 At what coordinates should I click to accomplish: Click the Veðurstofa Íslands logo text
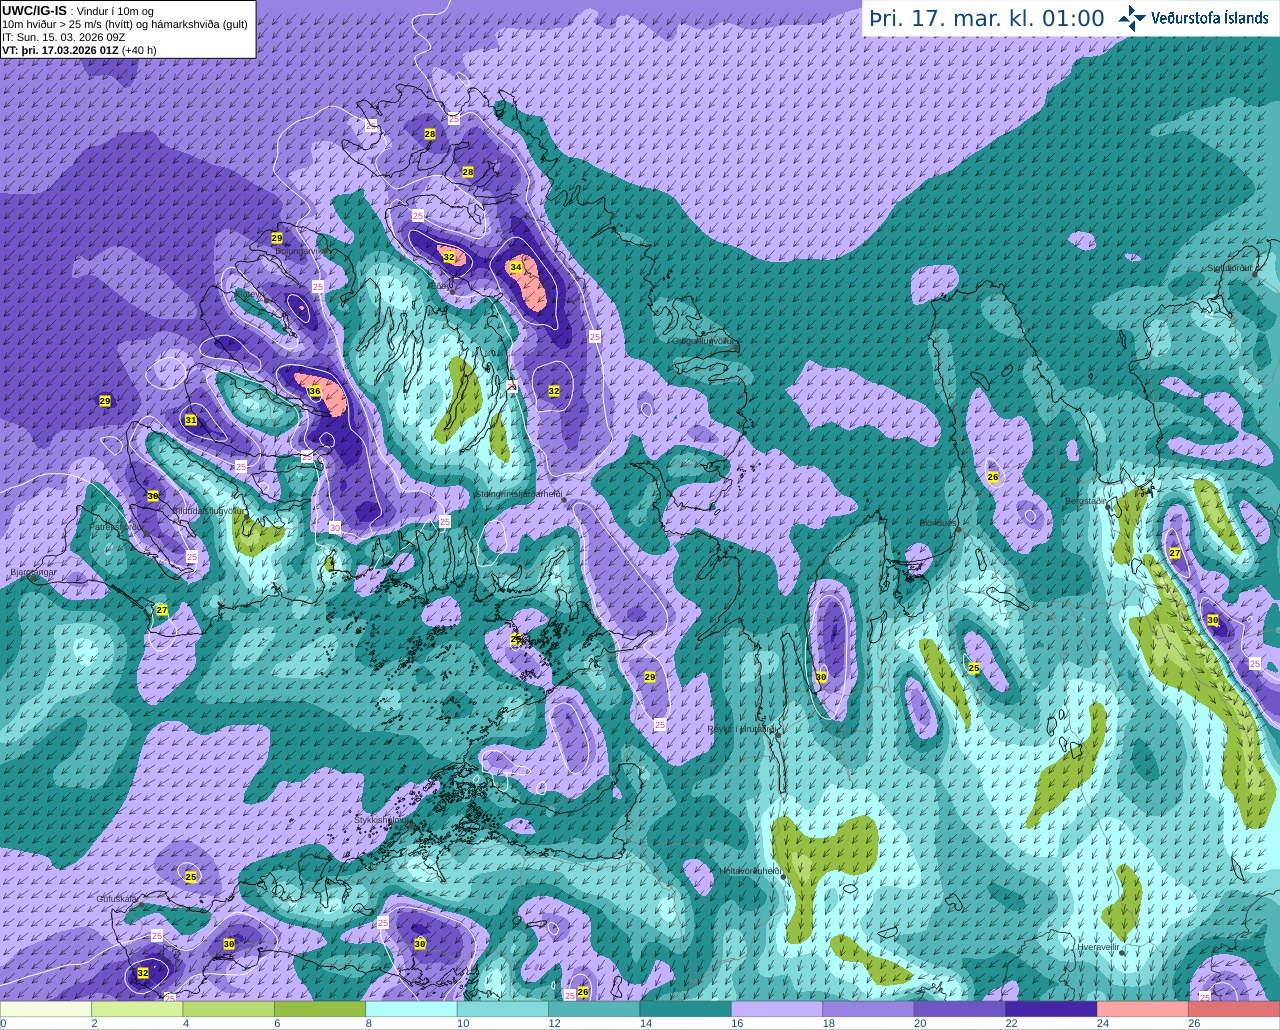pos(1211,18)
